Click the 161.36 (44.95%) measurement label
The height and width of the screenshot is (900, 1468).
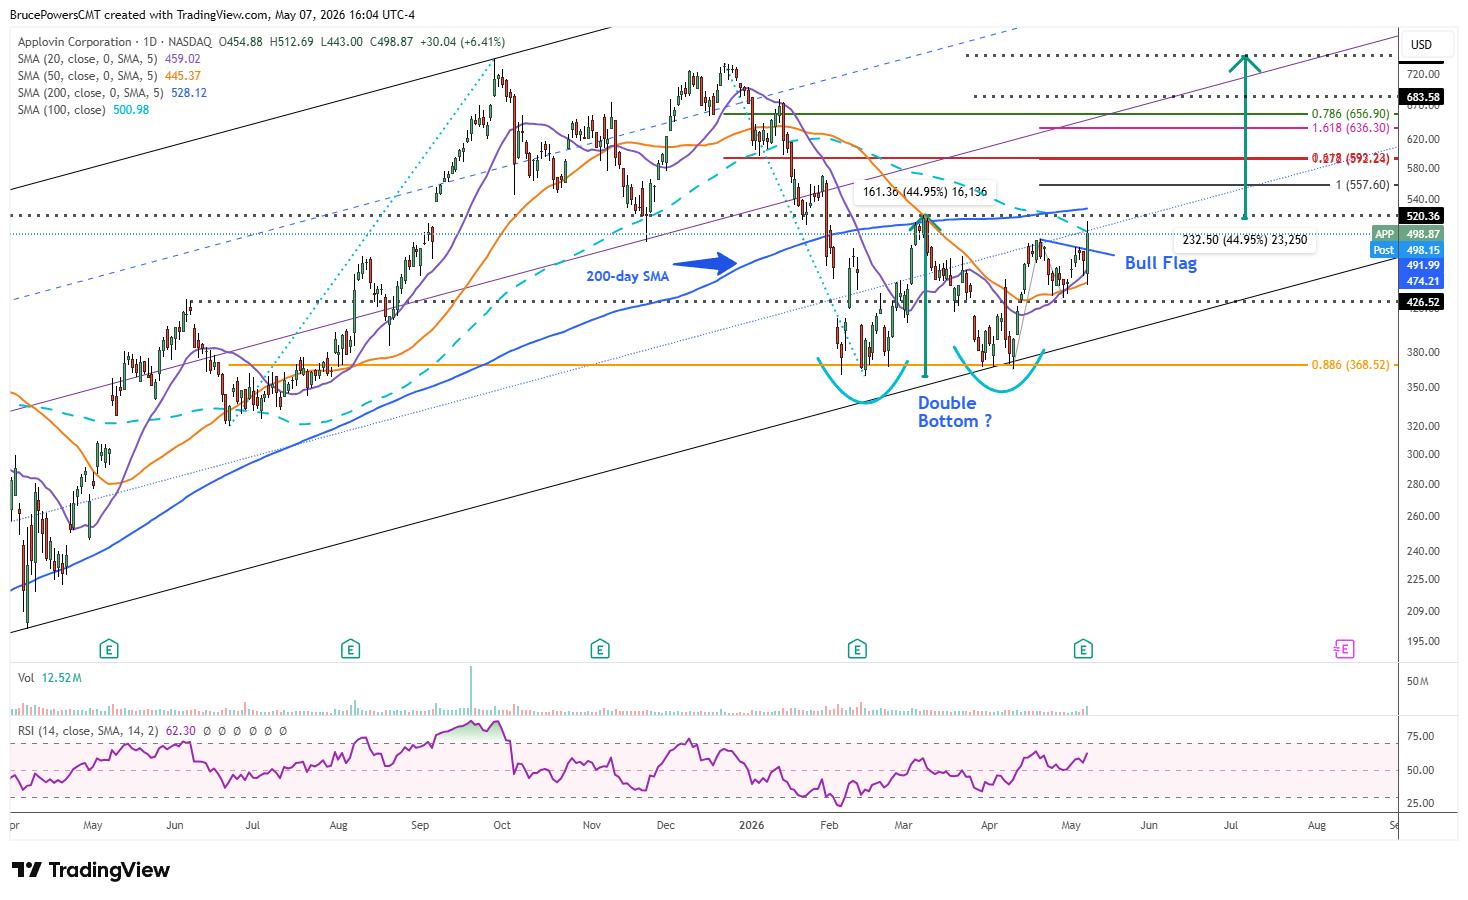pos(925,192)
